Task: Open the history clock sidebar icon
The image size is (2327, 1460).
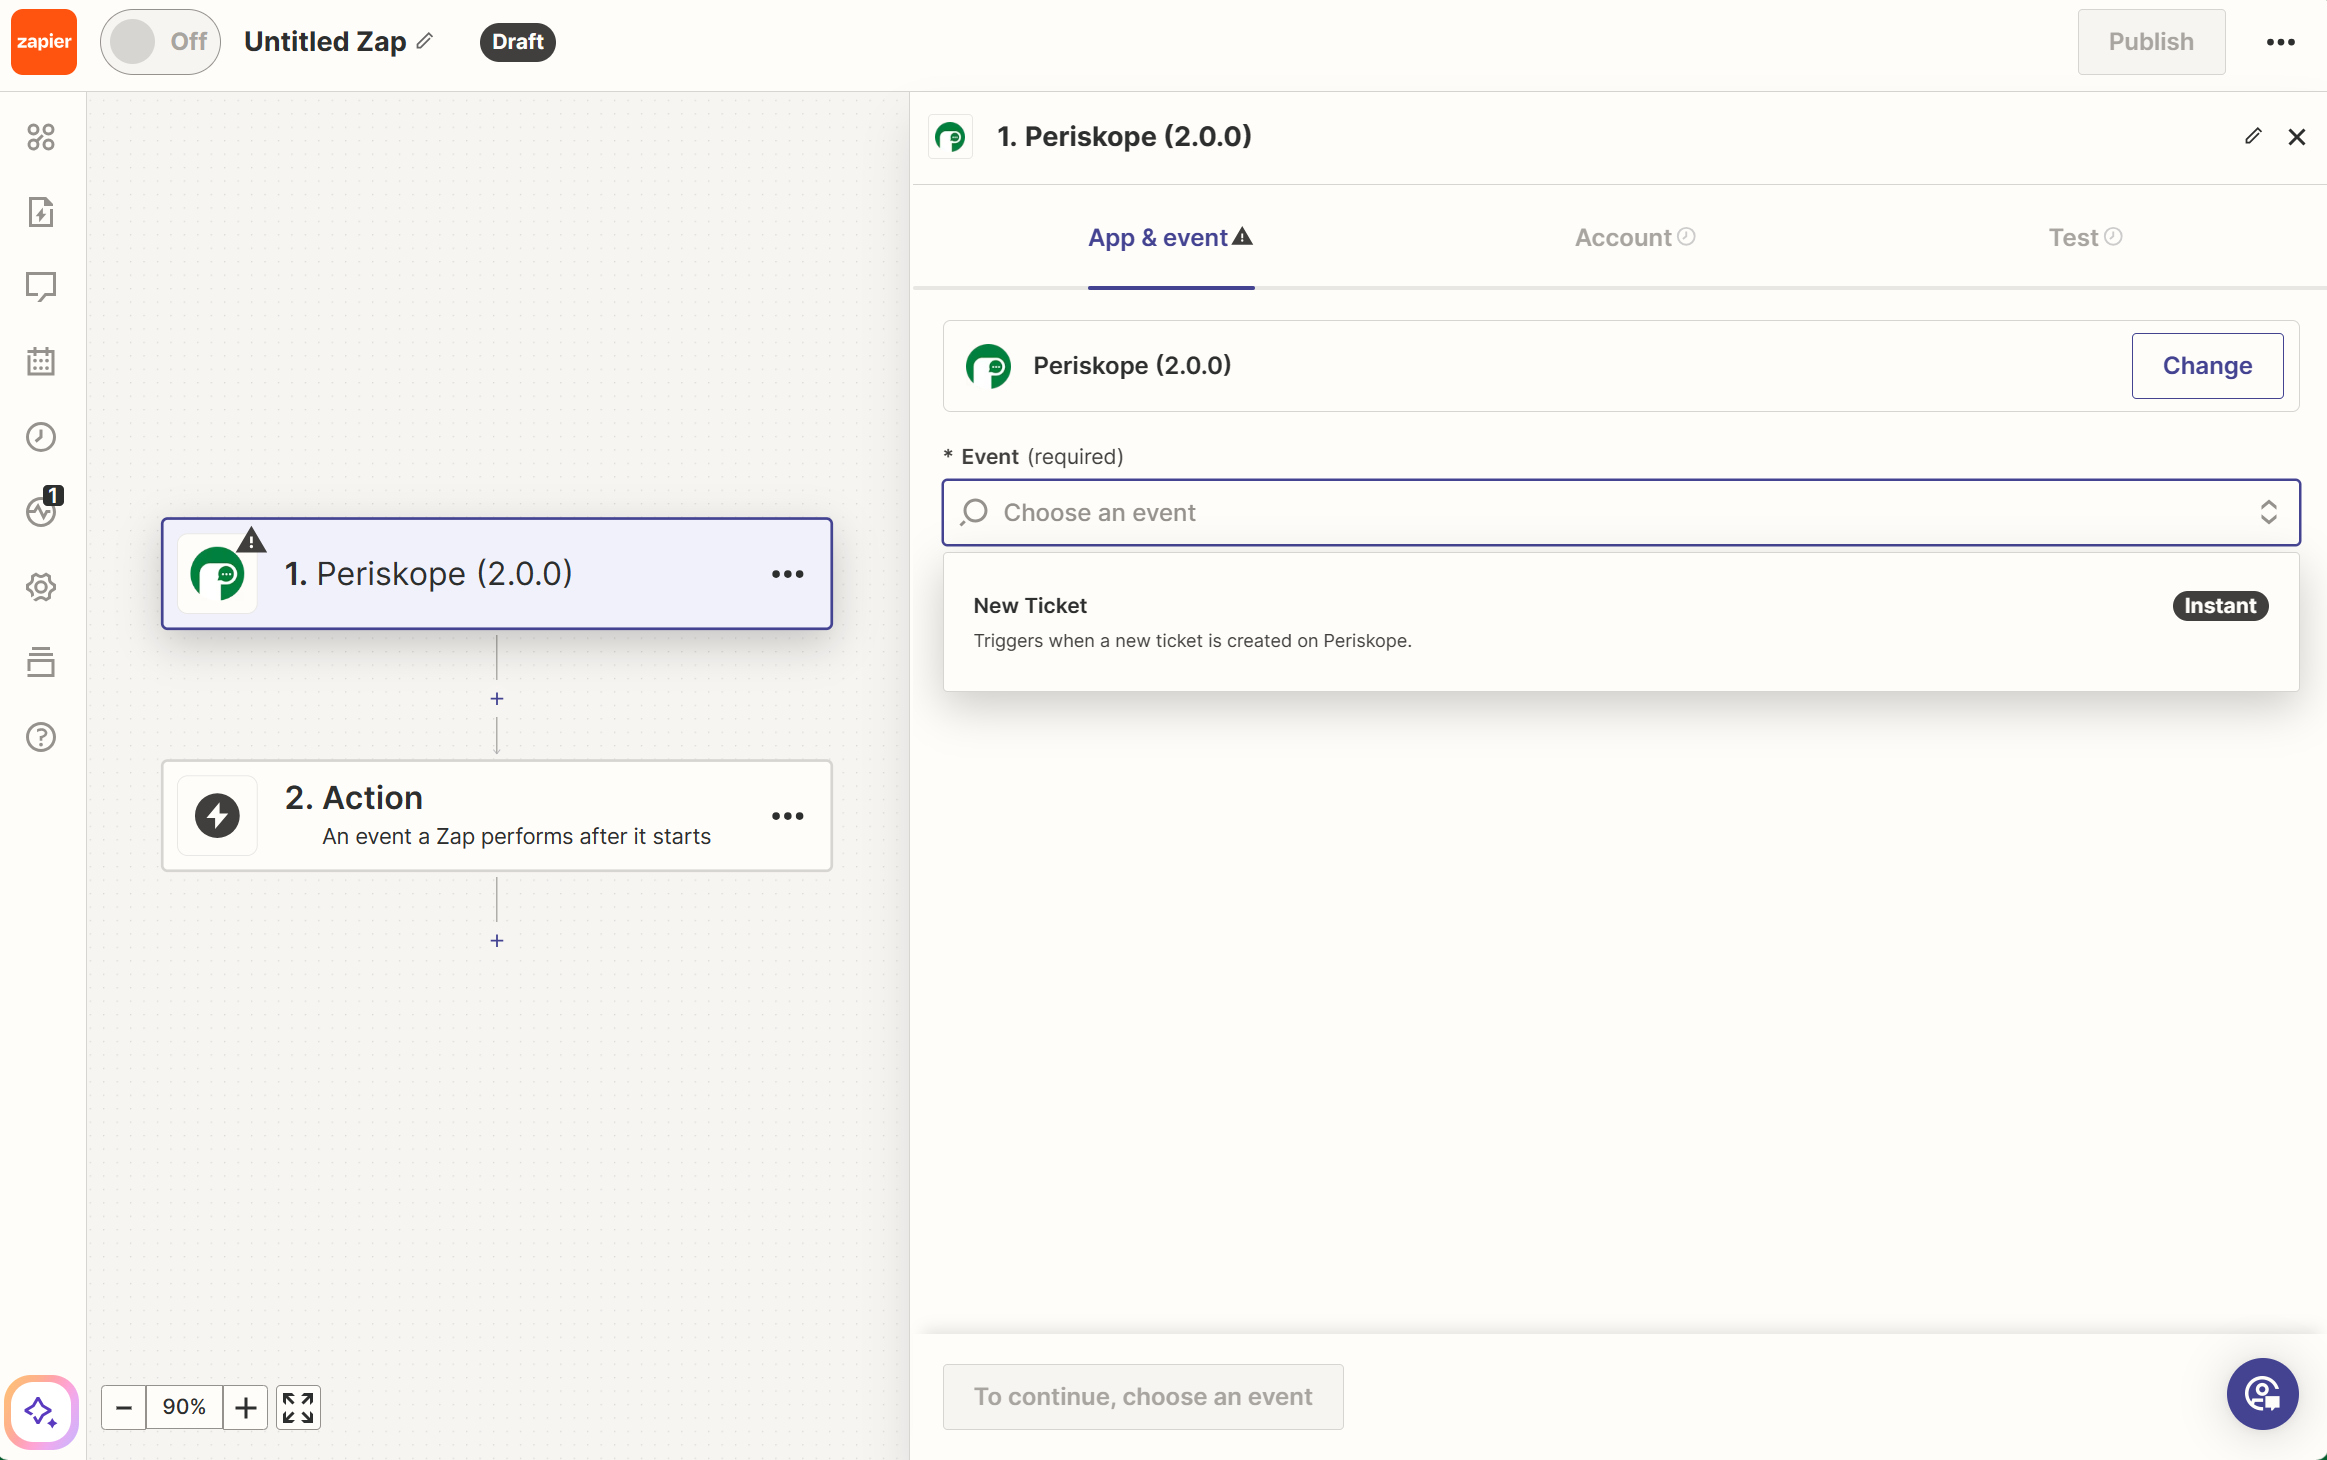Action: tap(41, 437)
